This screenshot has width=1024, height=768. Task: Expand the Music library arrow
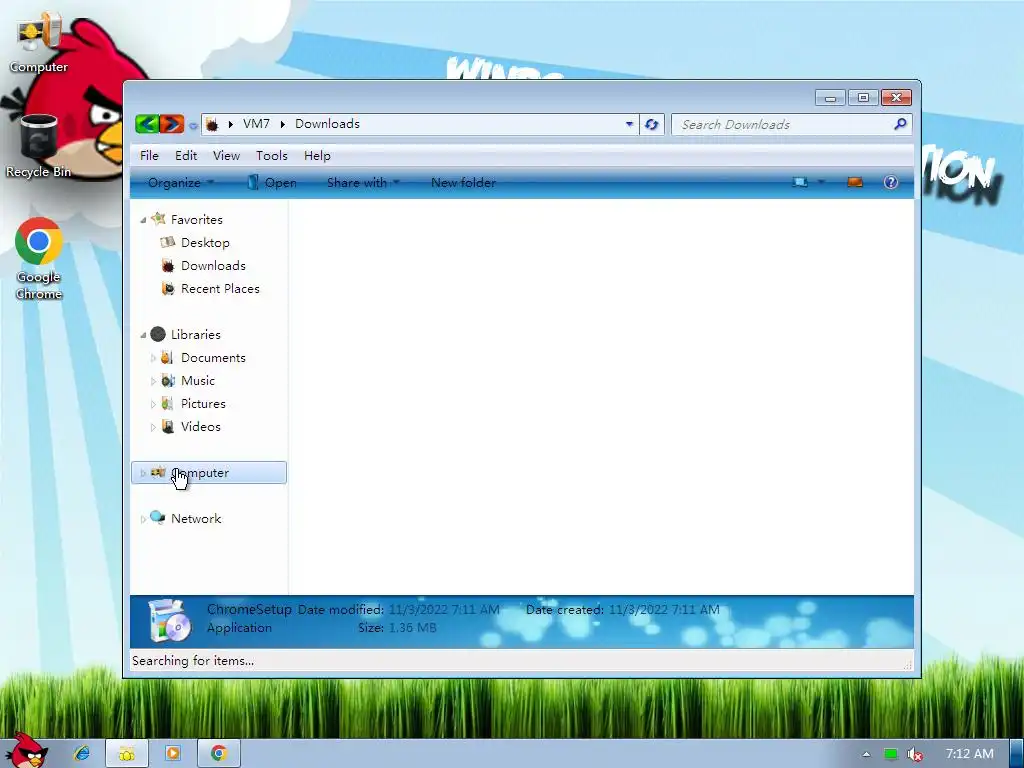(x=153, y=381)
